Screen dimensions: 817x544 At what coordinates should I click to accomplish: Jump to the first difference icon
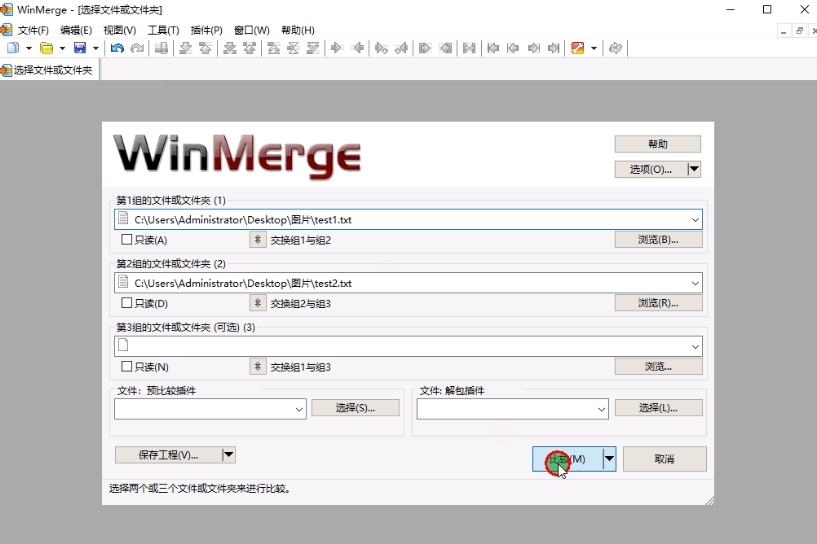pyautogui.click(x=274, y=48)
